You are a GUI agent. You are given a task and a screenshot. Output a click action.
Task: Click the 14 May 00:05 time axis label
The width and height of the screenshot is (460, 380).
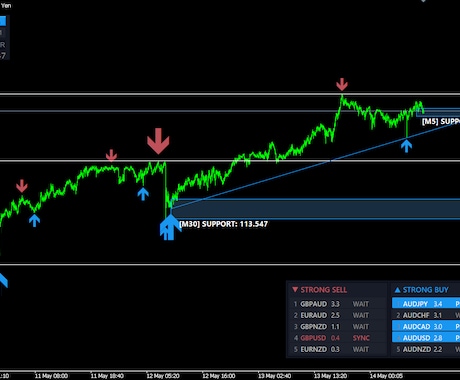coord(386,376)
